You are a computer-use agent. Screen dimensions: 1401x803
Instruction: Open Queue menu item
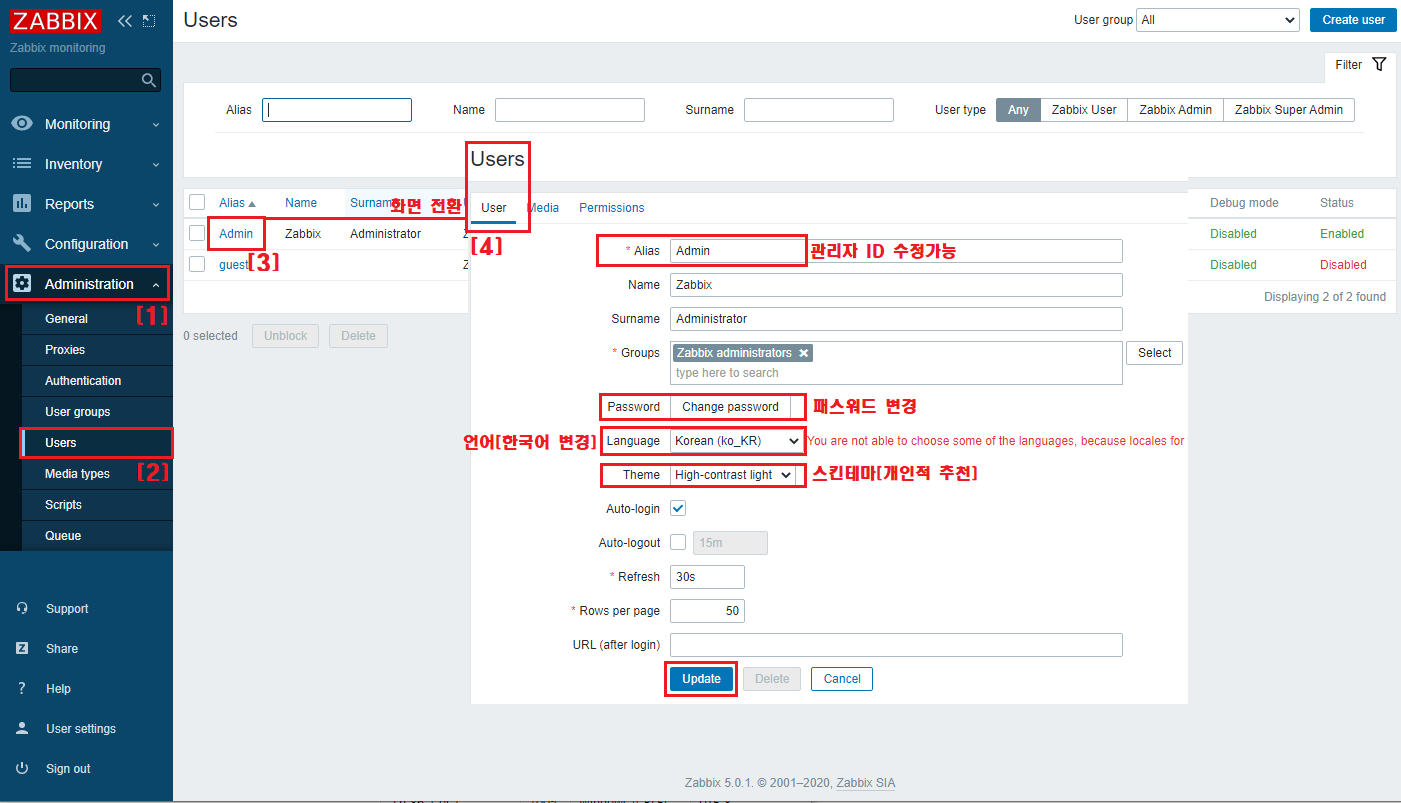click(63, 536)
